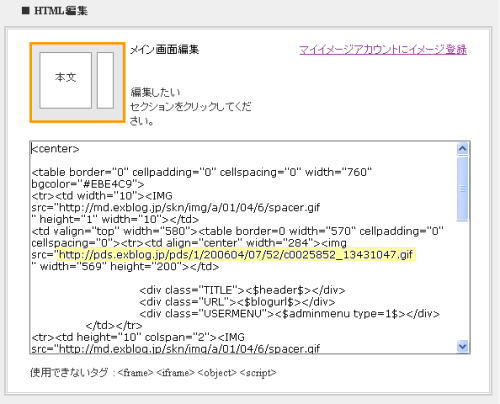Image resolution: width=500 pixels, height=404 pixels.
Task: Click the メイン画面編集 label
Action: point(164,50)
